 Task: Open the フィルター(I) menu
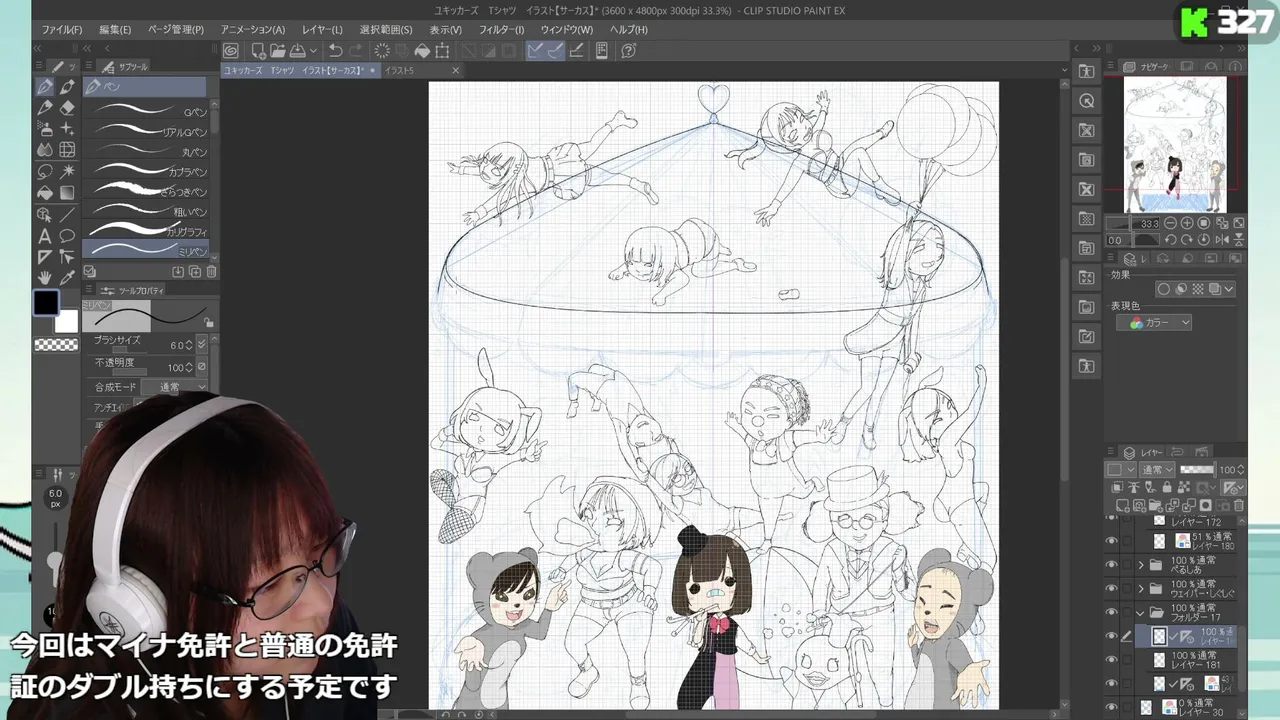pos(501,30)
